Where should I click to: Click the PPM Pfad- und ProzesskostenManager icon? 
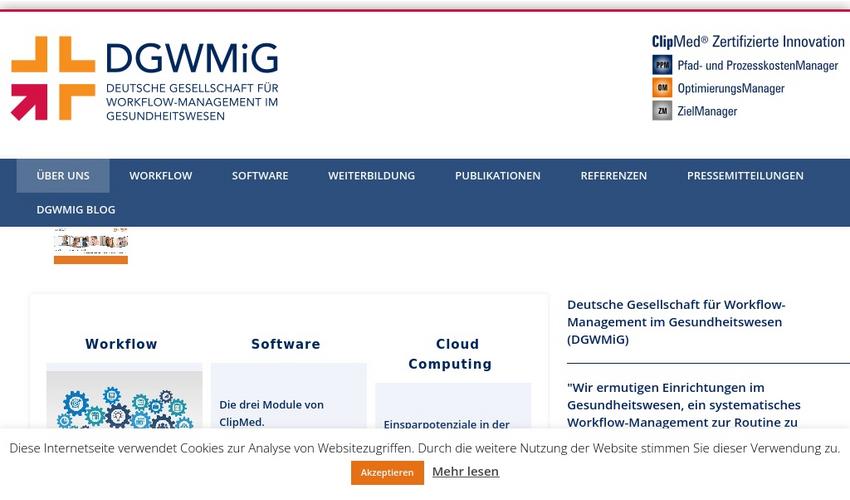(x=662, y=65)
